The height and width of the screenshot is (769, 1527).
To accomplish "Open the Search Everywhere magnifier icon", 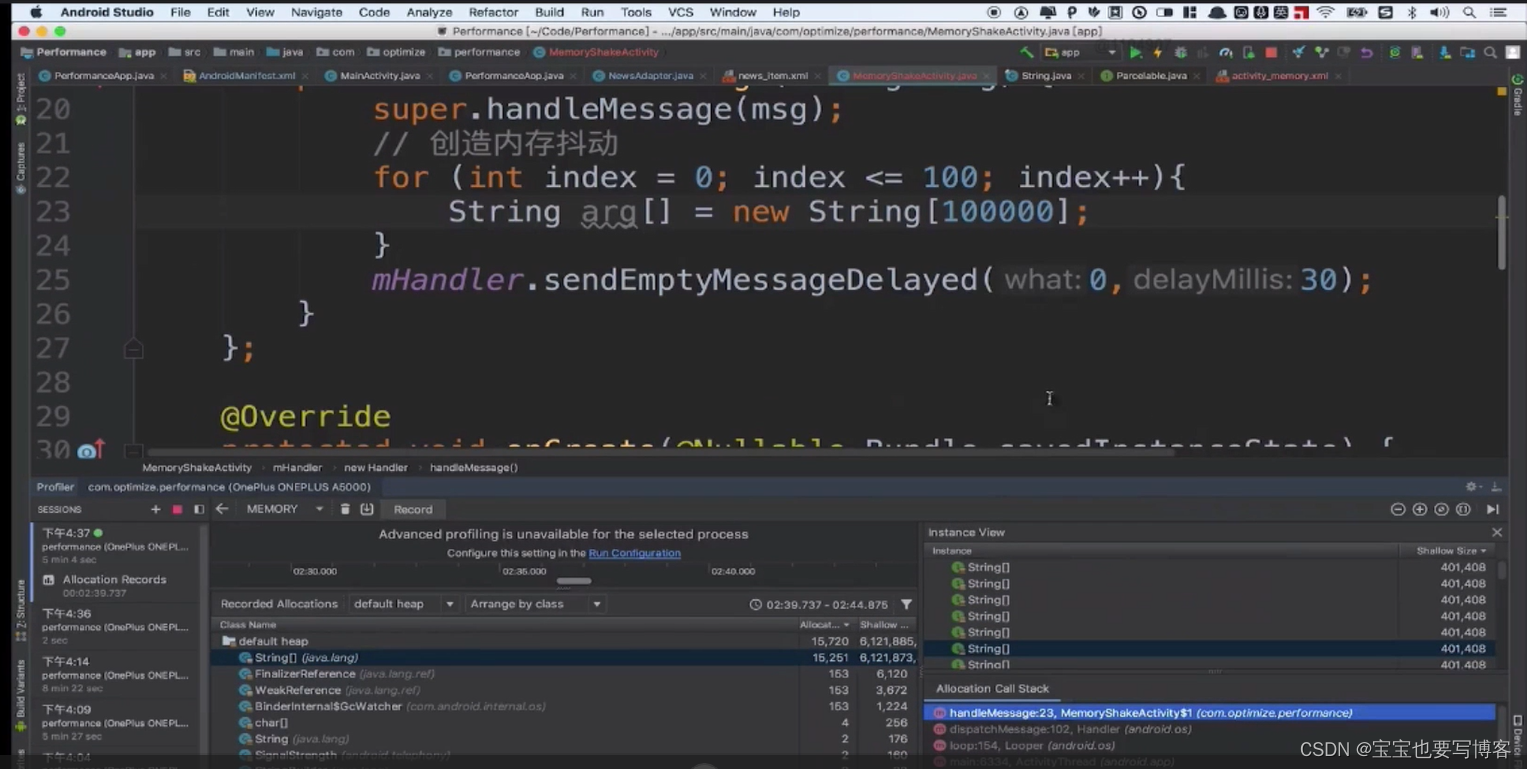I will [1490, 52].
